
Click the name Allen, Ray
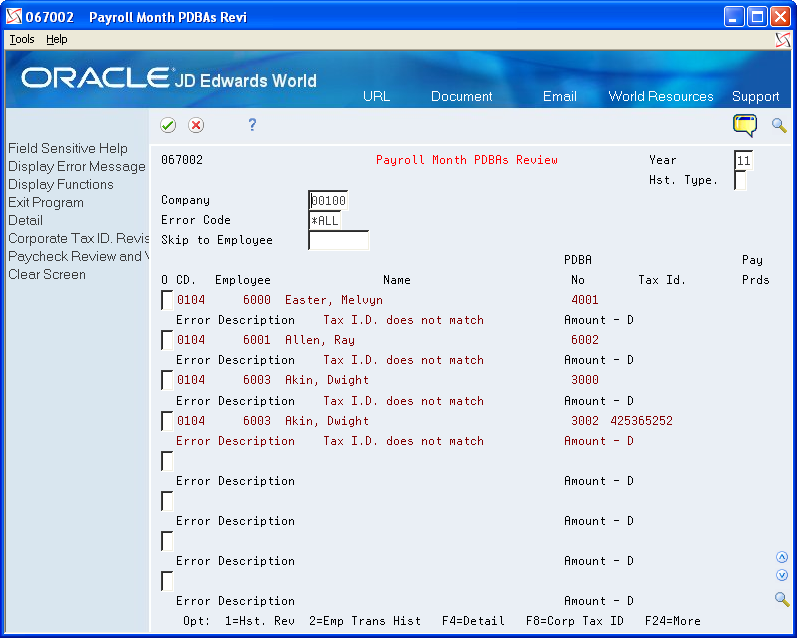(x=320, y=340)
